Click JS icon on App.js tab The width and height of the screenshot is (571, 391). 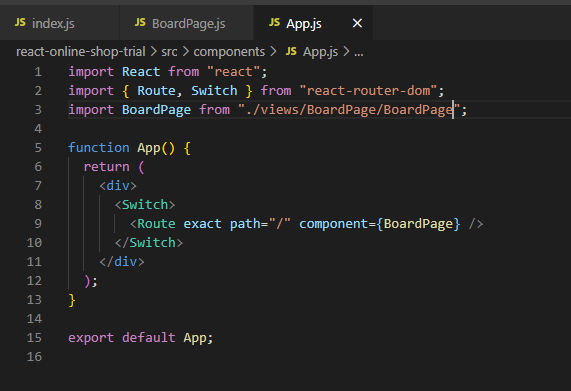point(275,23)
